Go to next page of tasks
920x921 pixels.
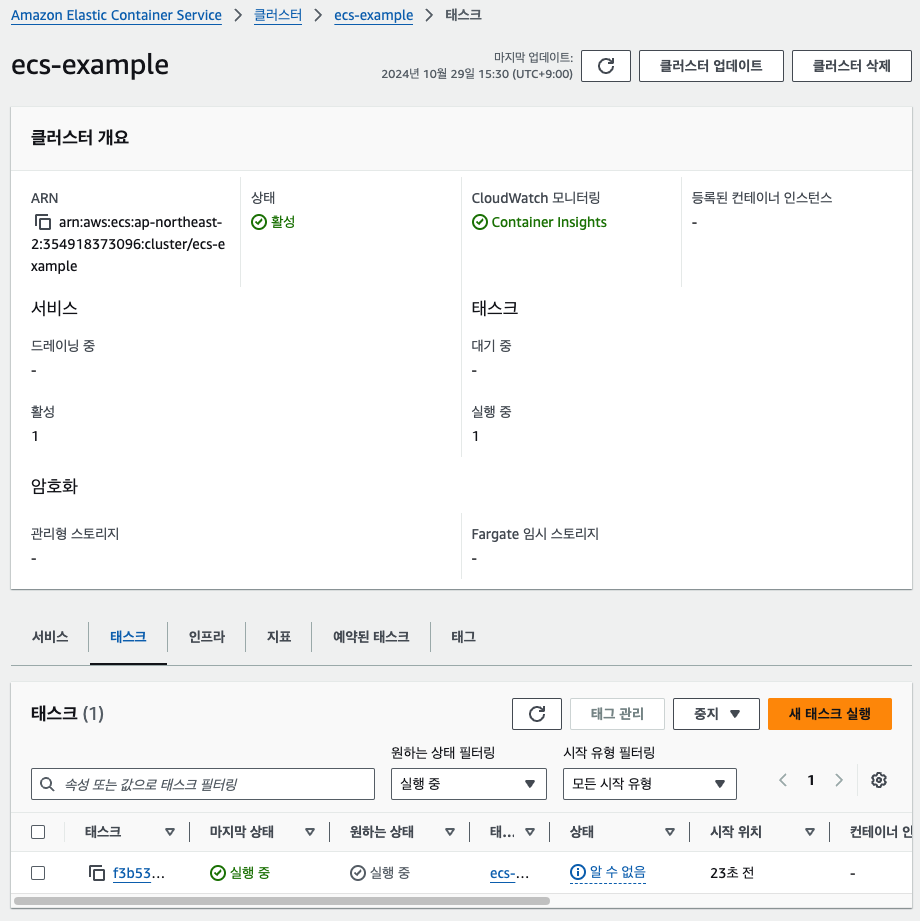pos(839,780)
